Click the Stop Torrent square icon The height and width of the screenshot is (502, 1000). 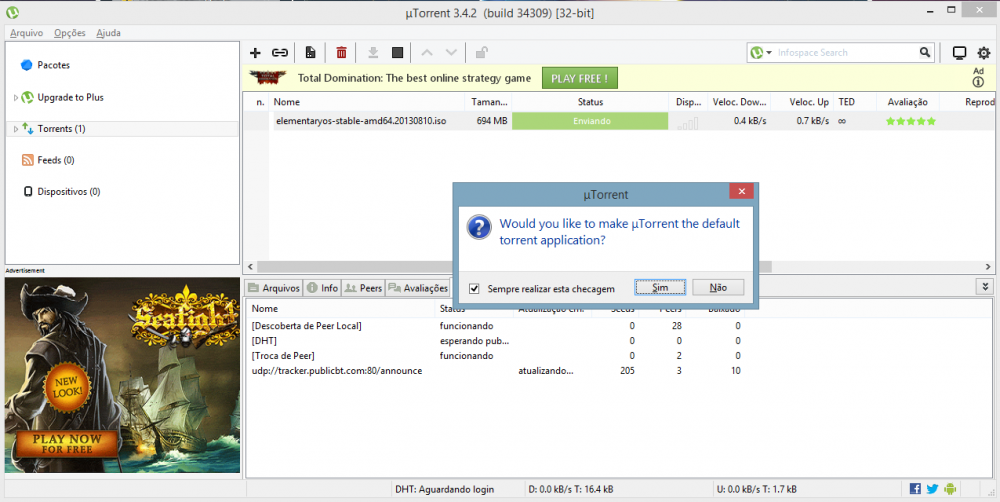pos(397,53)
